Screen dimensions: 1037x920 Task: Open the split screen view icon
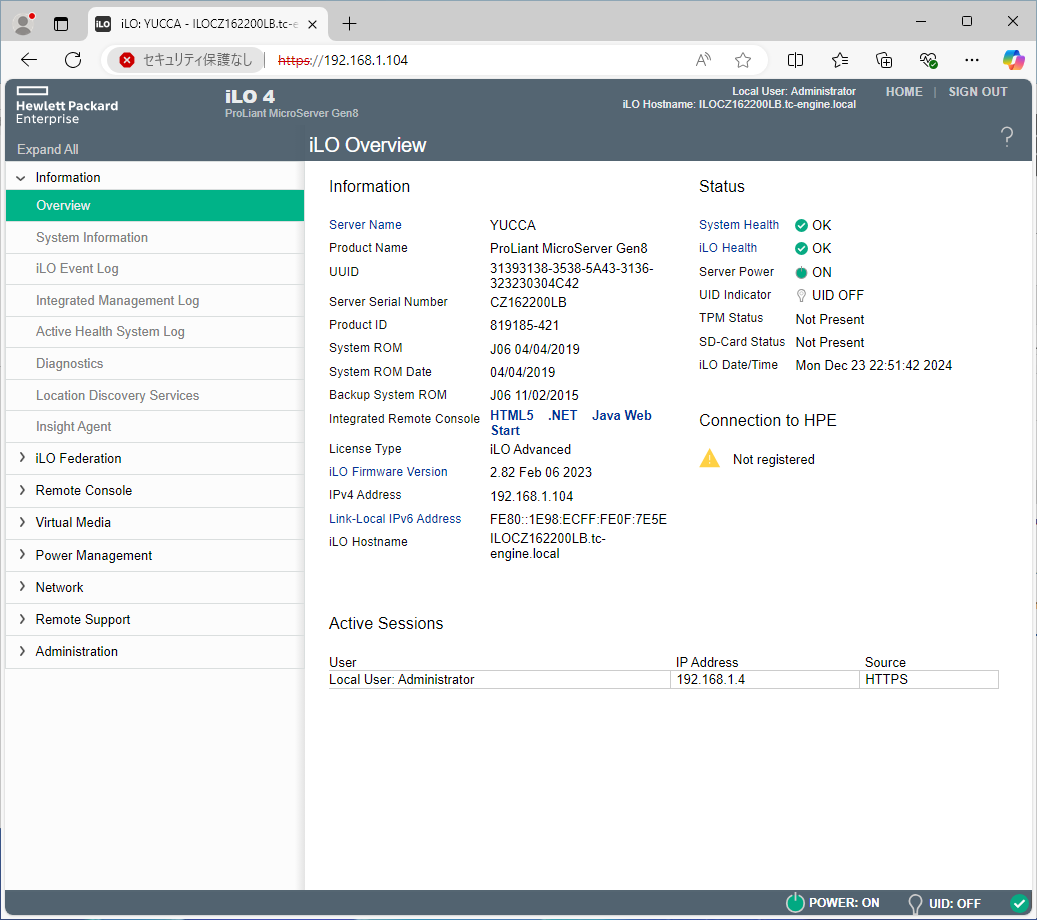[x=795, y=60]
